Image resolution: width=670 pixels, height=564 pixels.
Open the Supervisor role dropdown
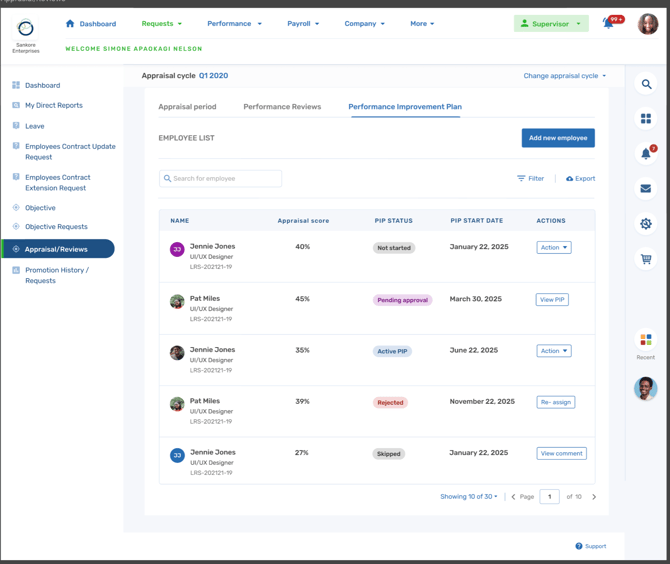point(551,24)
